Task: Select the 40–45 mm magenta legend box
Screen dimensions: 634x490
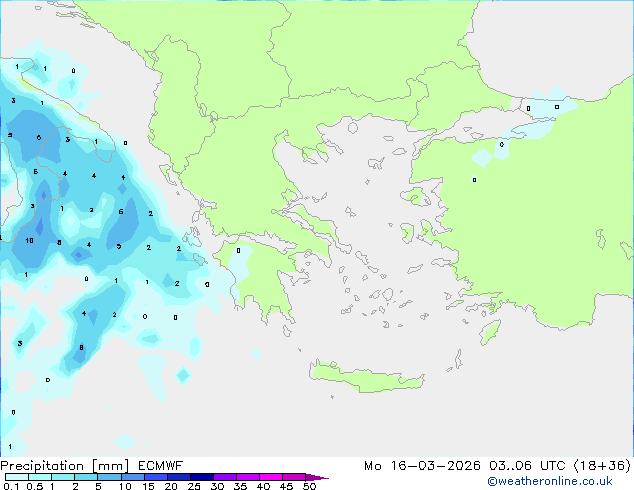Action: pyautogui.click(x=271, y=477)
